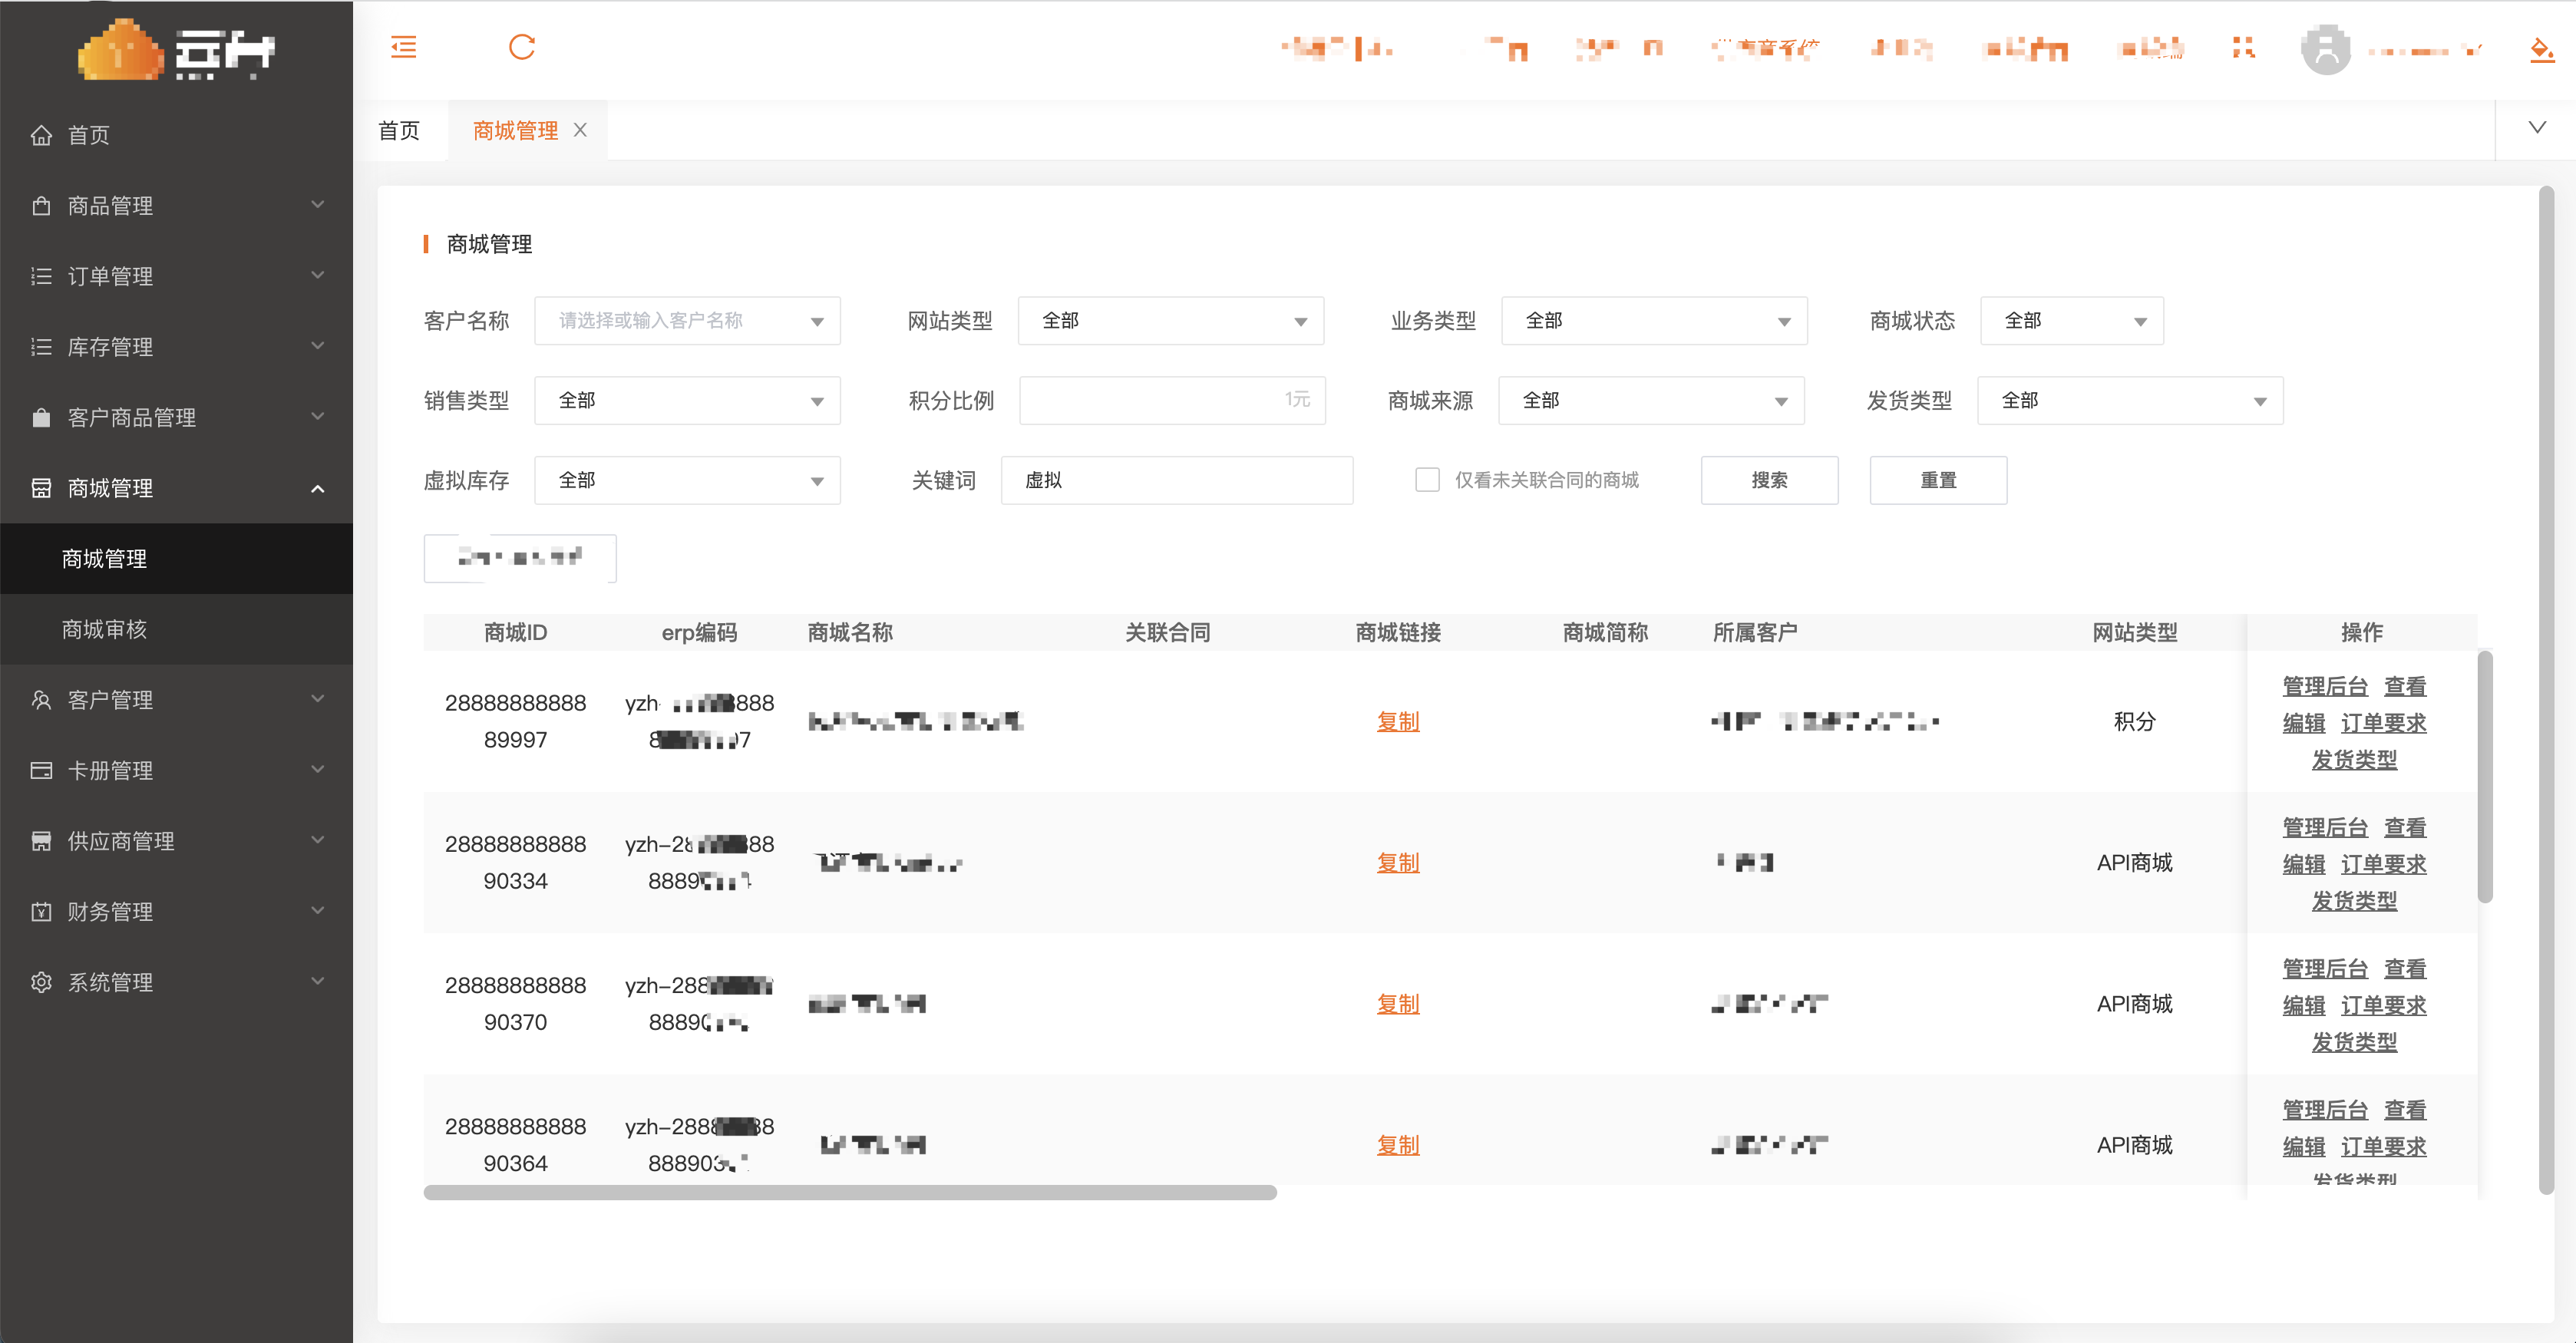This screenshot has width=2576, height=1343.
Task: Click the page vertical scrollbar at far right
Action: coord(2546,690)
